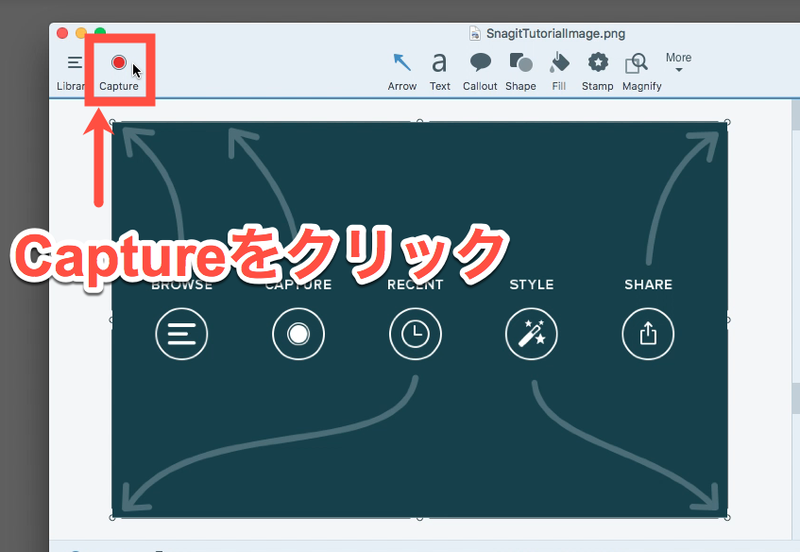Image resolution: width=800 pixels, height=552 pixels.
Task: Click the Capture circle icon in image
Action: click(x=298, y=334)
